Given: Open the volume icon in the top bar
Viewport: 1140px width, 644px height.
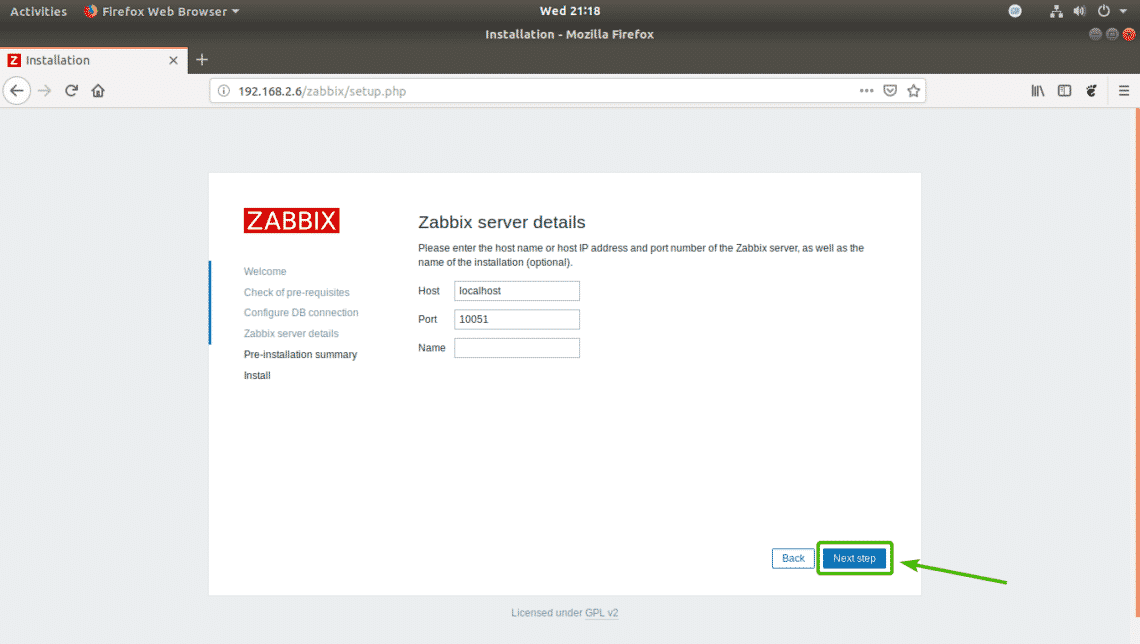Looking at the screenshot, I should tap(1080, 11).
